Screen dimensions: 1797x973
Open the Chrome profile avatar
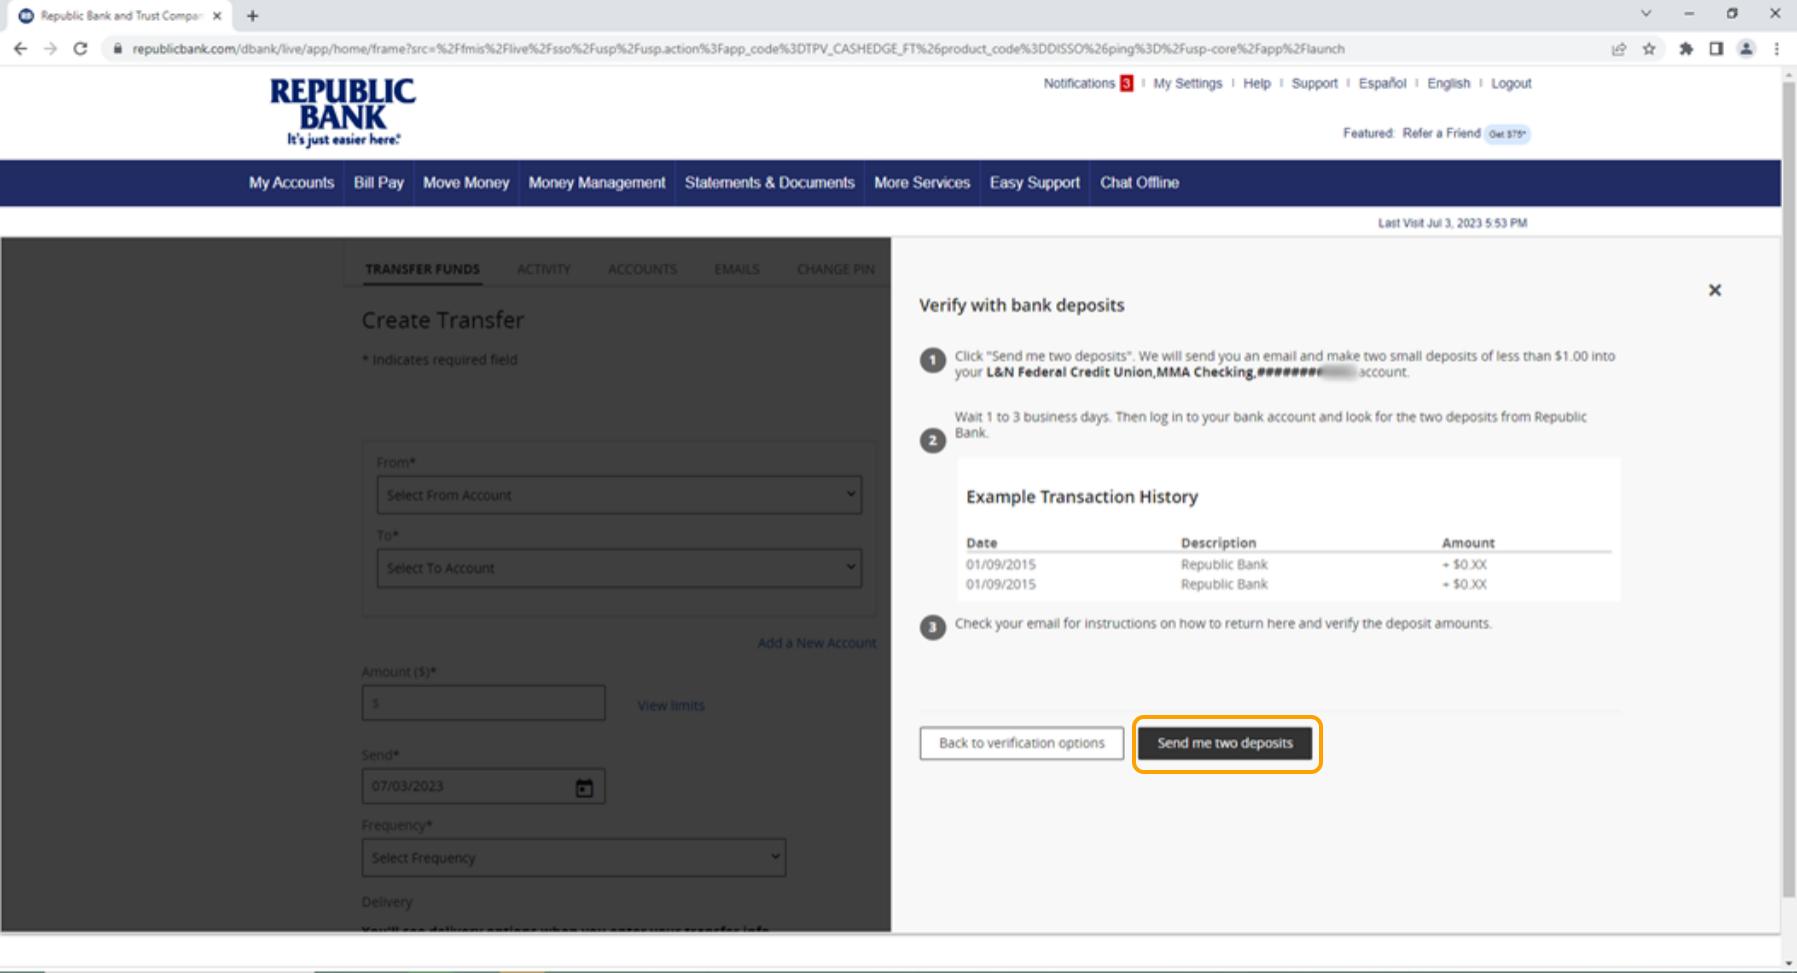[1746, 49]
